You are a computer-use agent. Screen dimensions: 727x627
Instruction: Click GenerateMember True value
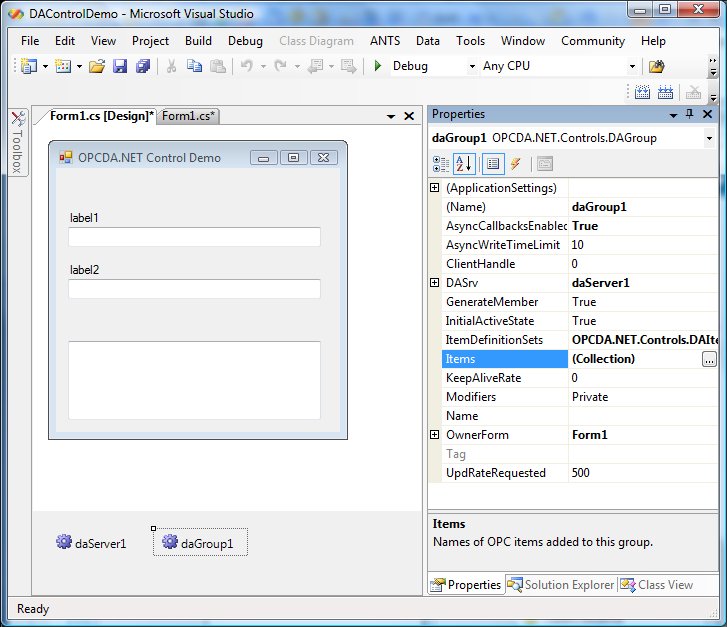tap(643, 302)
